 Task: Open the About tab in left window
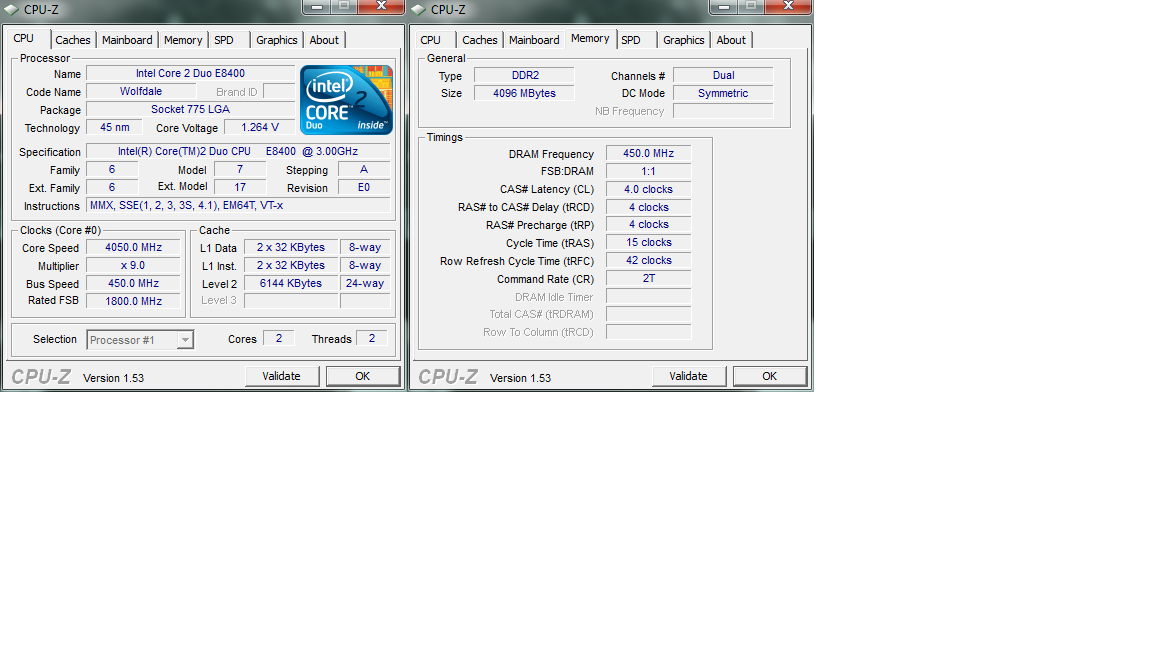point(324,40)
